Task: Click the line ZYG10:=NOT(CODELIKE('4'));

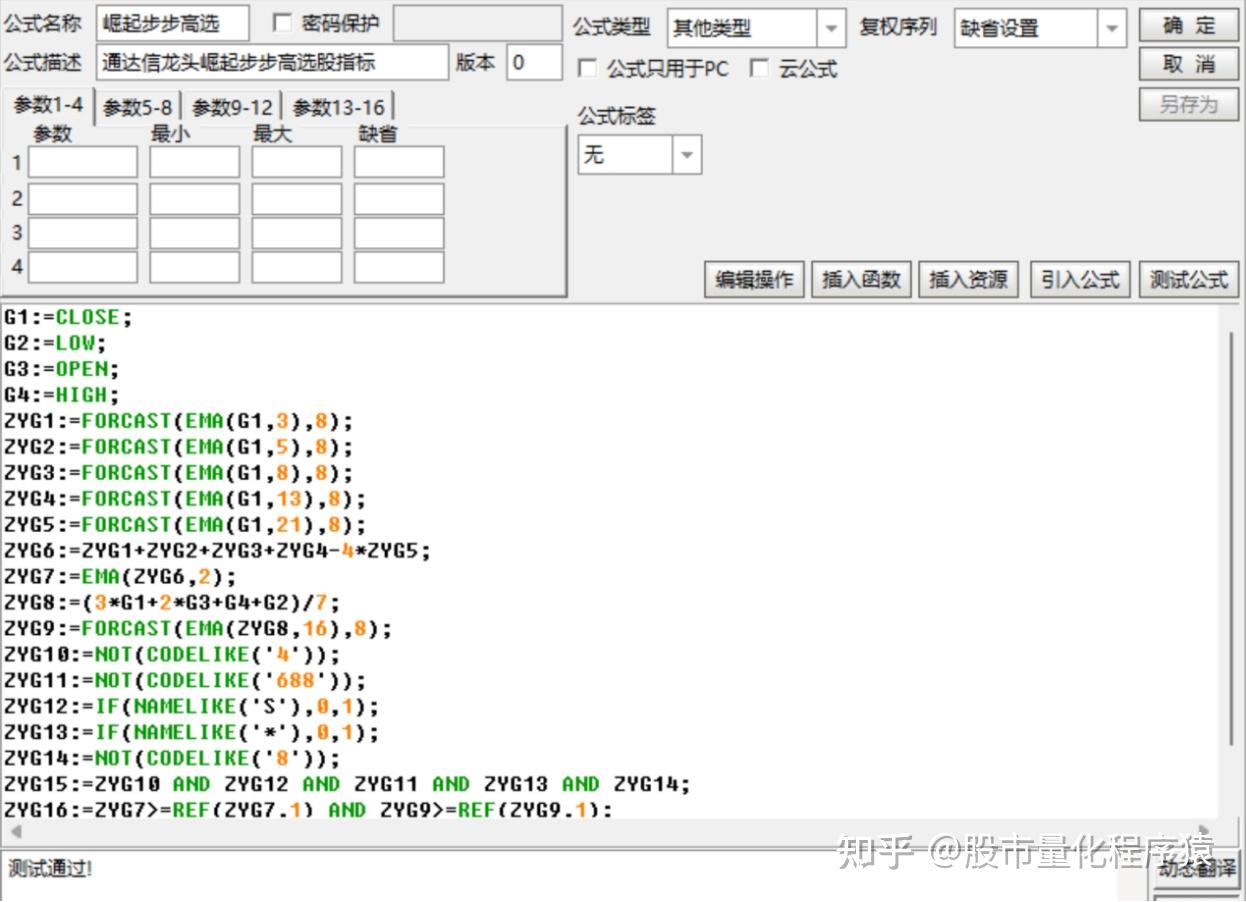Action: click(x=172, y=655)
